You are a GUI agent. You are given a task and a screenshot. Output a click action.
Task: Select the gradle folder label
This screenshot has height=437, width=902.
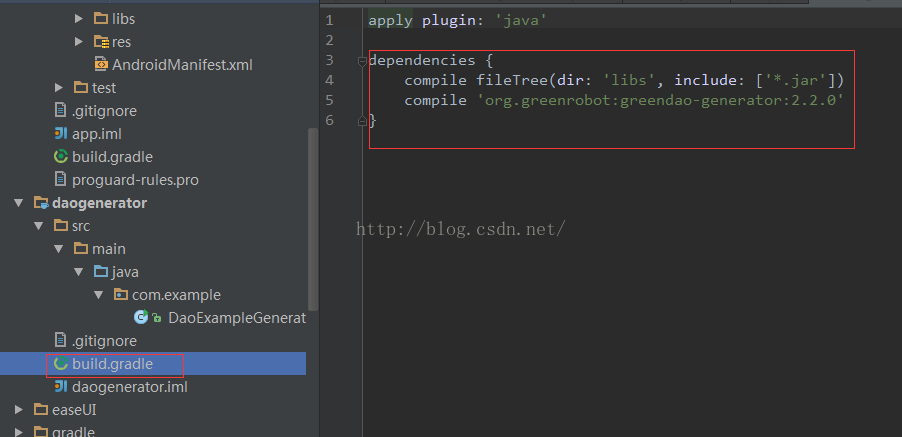[73, 432]
